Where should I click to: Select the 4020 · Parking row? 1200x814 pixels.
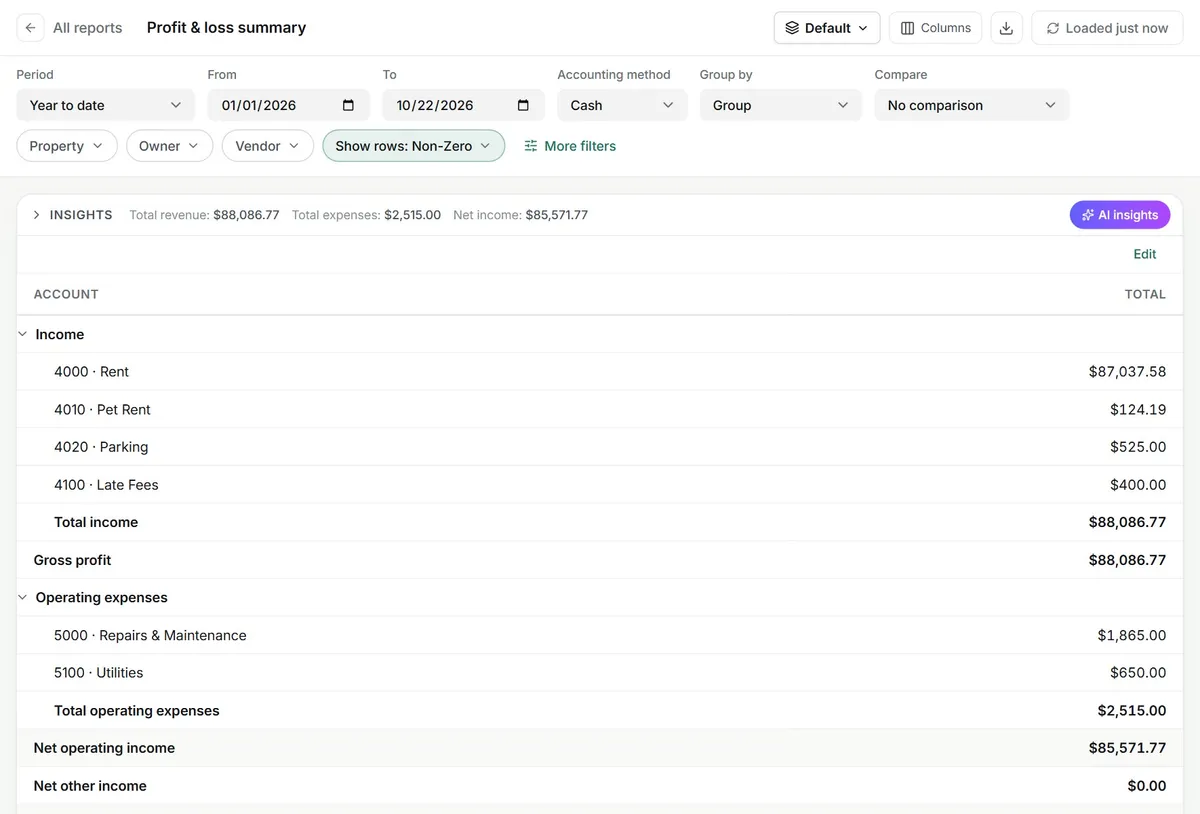(x=600, y=447)
